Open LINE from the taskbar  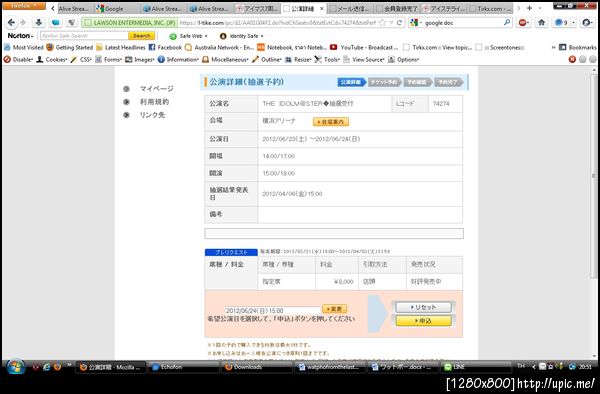[476, 367]
